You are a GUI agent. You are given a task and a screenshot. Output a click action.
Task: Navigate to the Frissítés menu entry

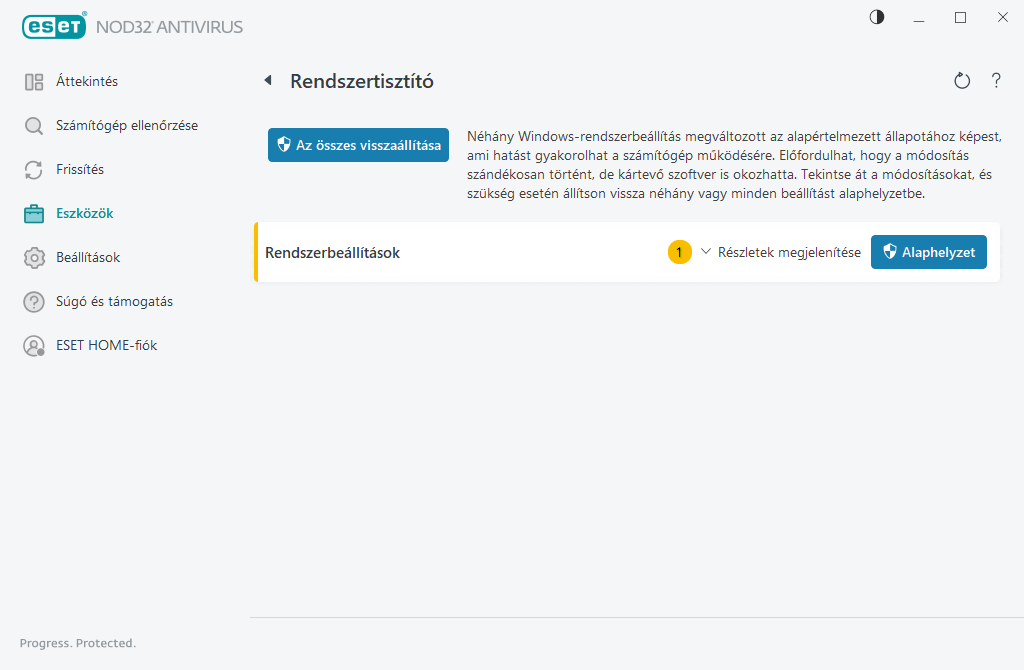[83, 169]
